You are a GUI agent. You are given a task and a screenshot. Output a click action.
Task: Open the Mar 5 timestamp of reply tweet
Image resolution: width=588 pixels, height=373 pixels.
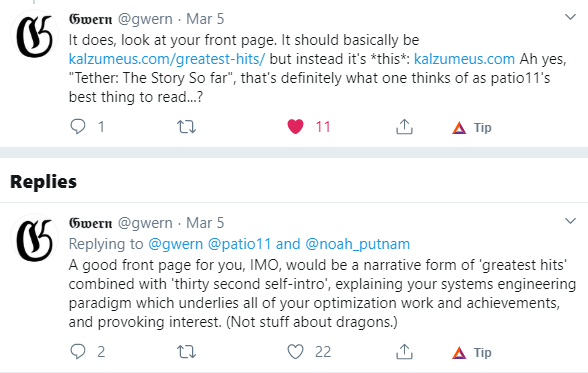[205, 223]
